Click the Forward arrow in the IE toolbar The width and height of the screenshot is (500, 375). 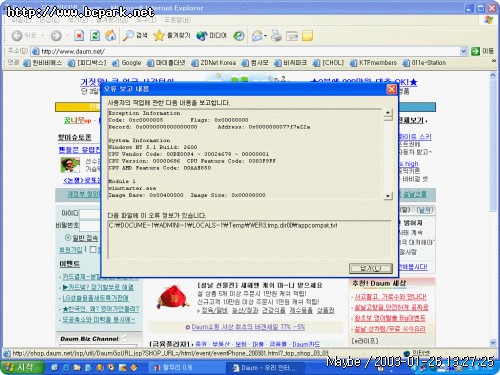56,35
